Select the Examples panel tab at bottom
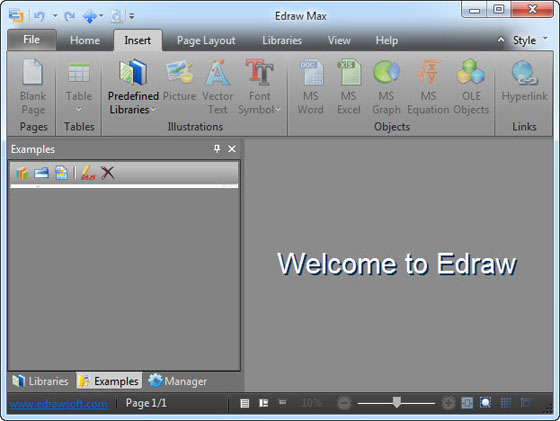 click(109, 381)
